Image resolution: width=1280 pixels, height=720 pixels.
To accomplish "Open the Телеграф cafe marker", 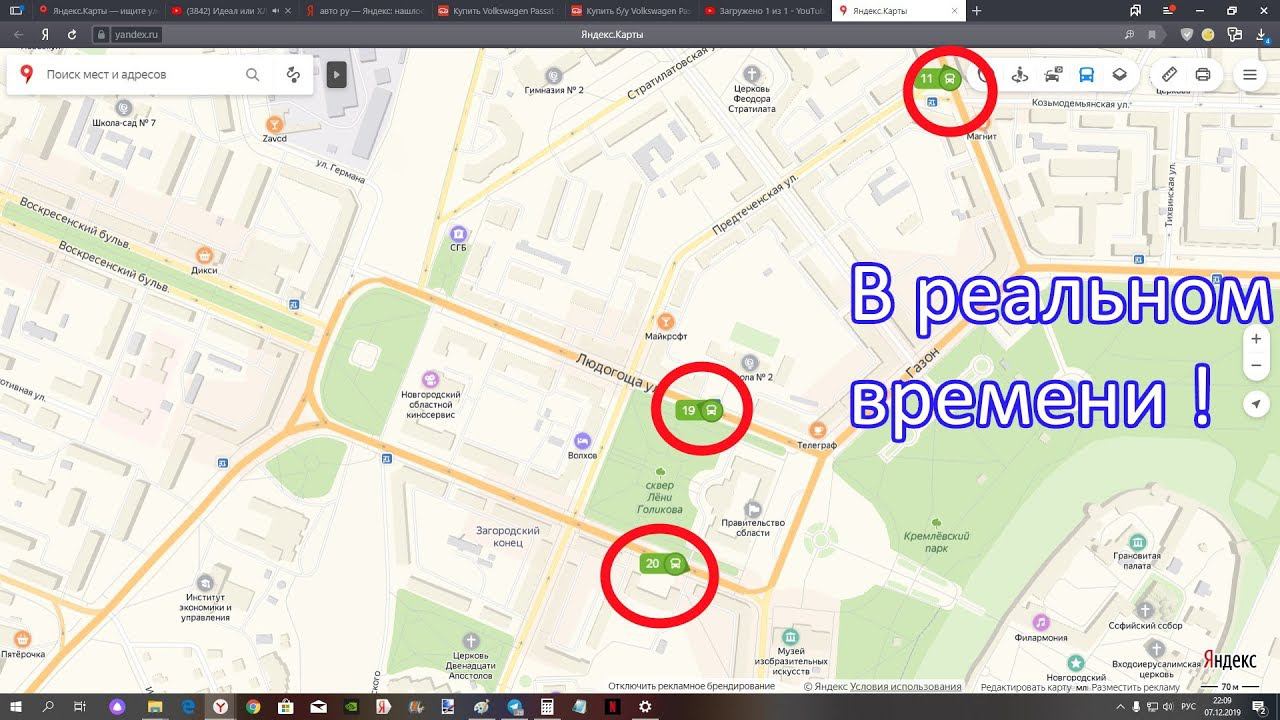I will coord(817,428).
